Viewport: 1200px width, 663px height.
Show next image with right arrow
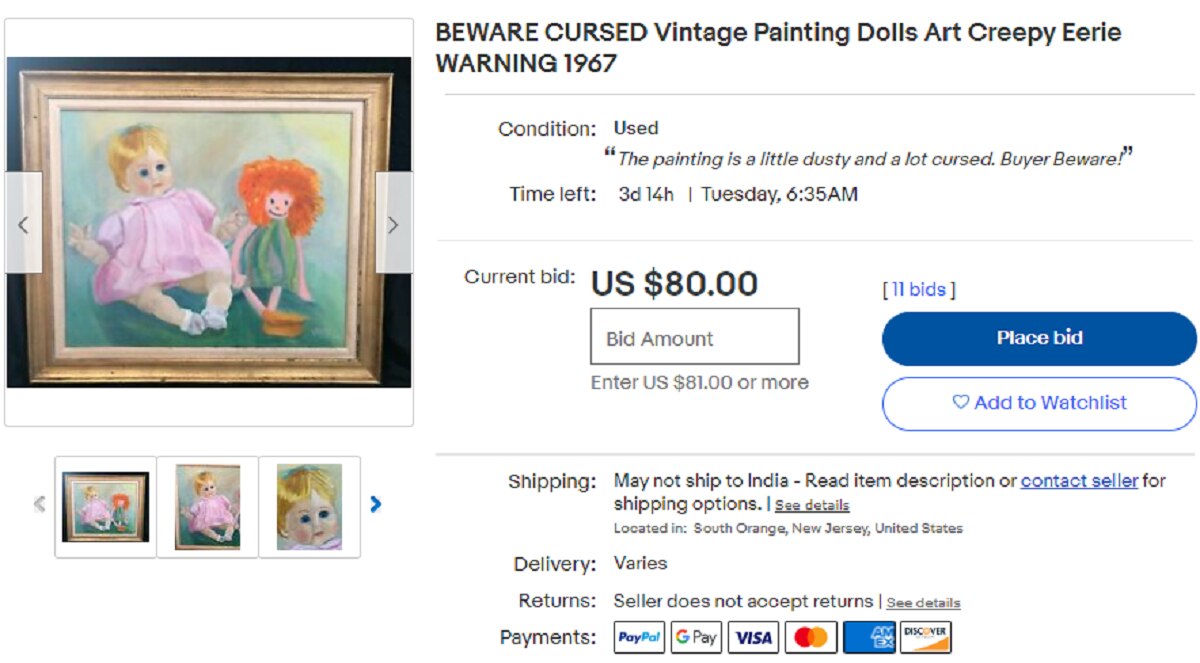click(x=393, y=224)
